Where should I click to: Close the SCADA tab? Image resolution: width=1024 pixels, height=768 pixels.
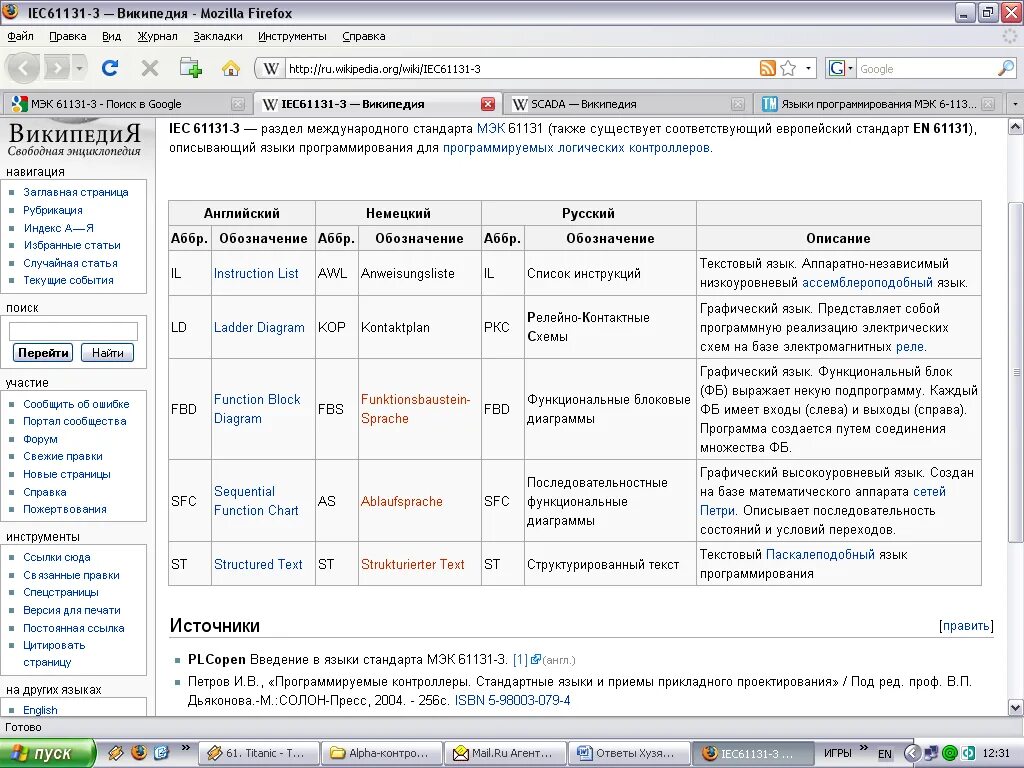(738, 104)
